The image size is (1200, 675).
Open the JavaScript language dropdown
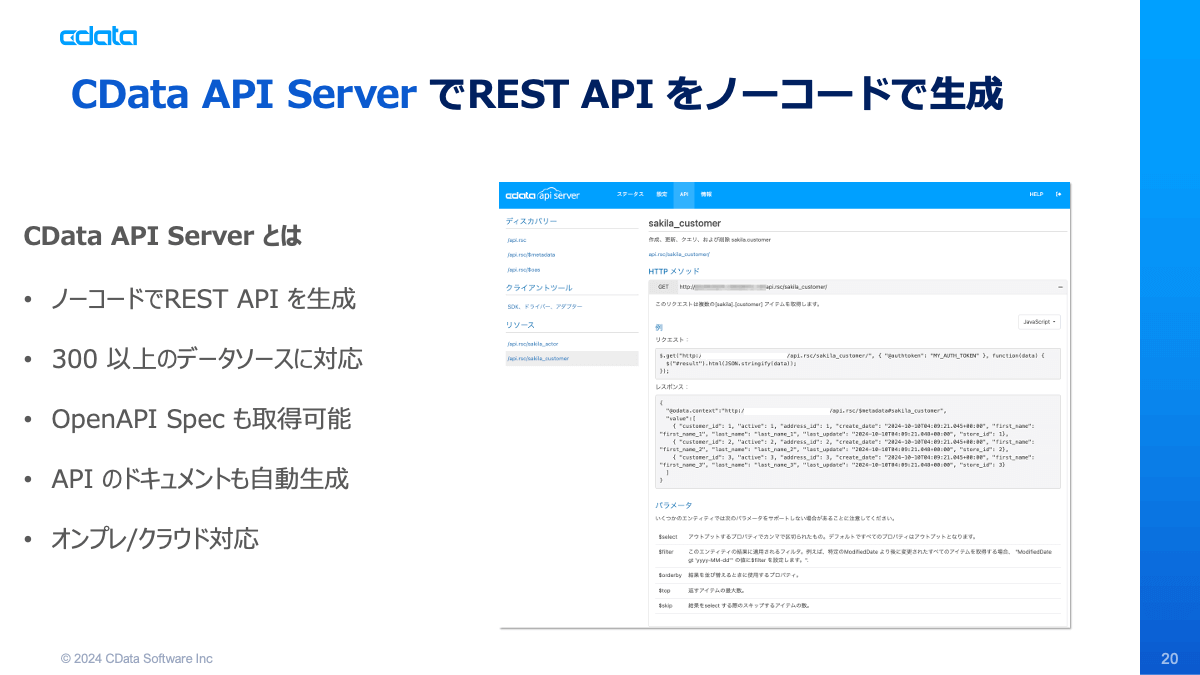[x=1039, y=322]
